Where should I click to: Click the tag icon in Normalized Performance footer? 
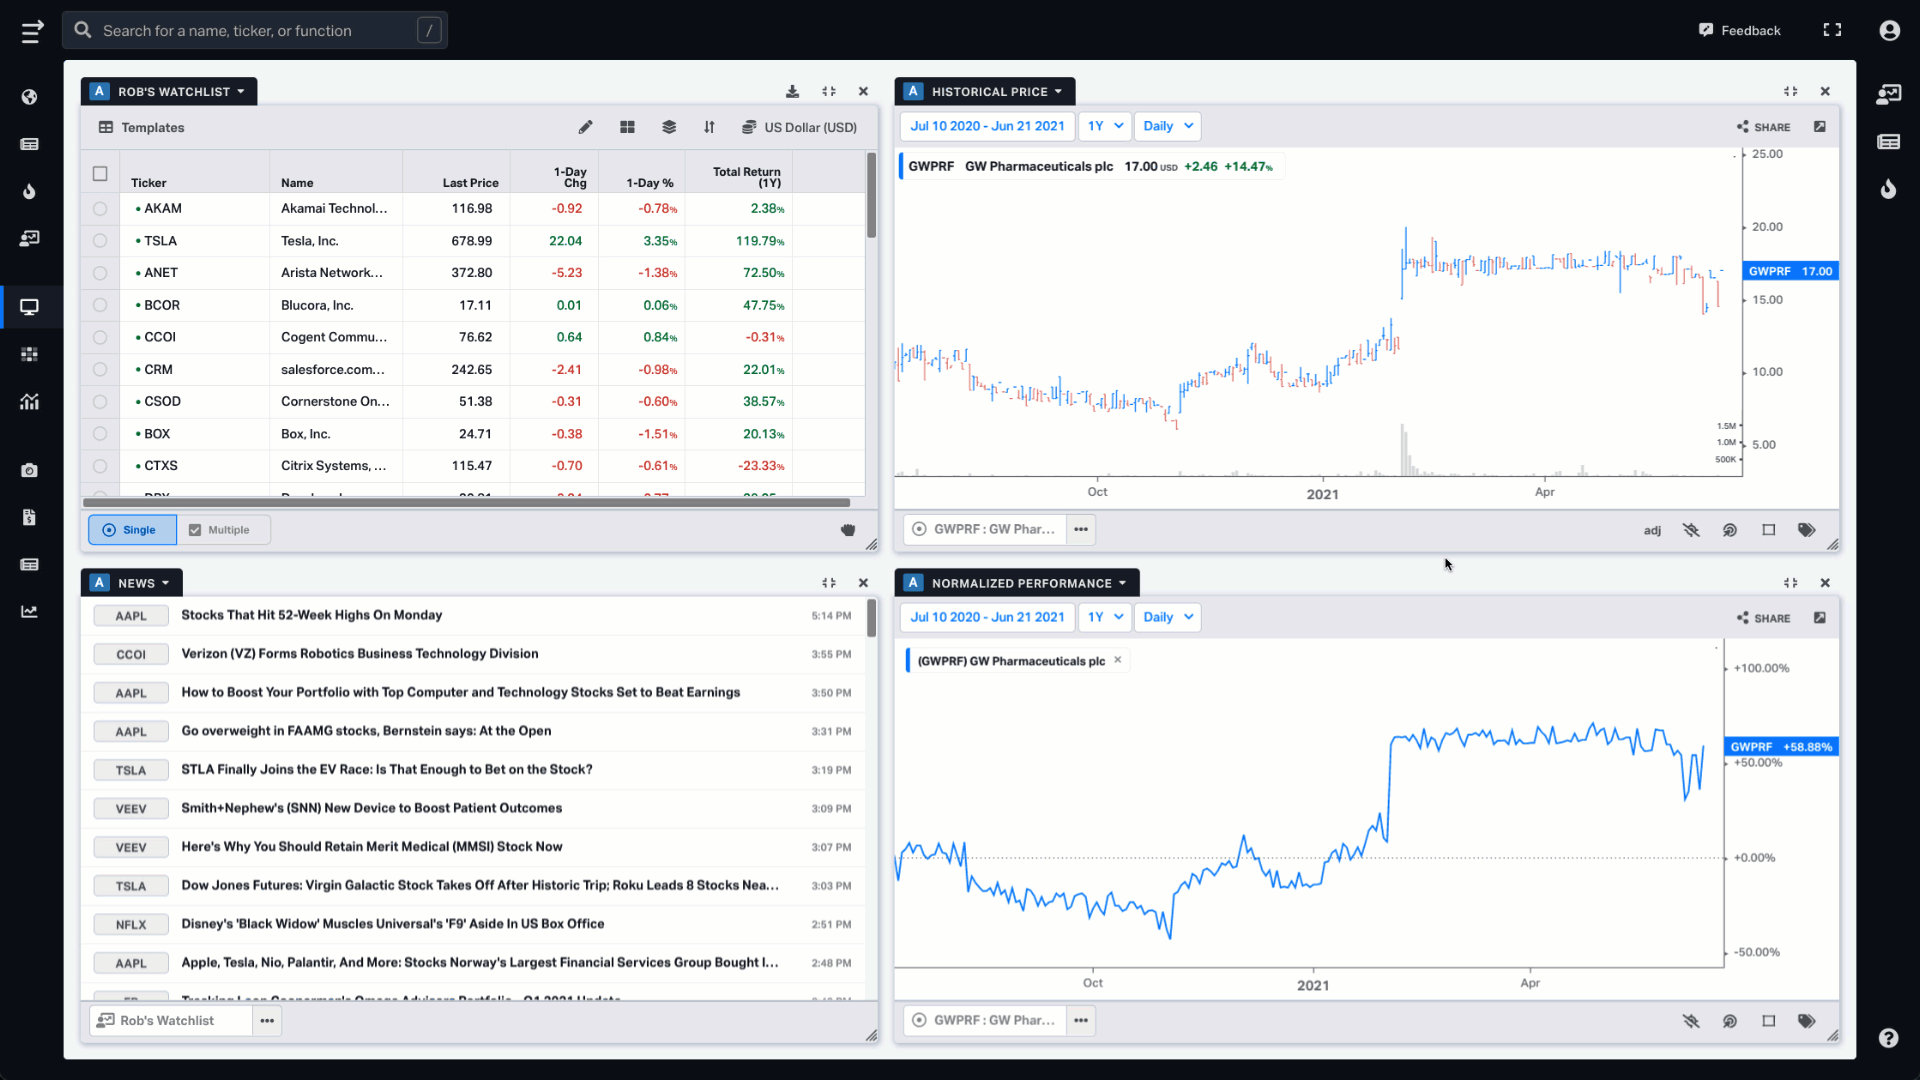point(1806,1021)
